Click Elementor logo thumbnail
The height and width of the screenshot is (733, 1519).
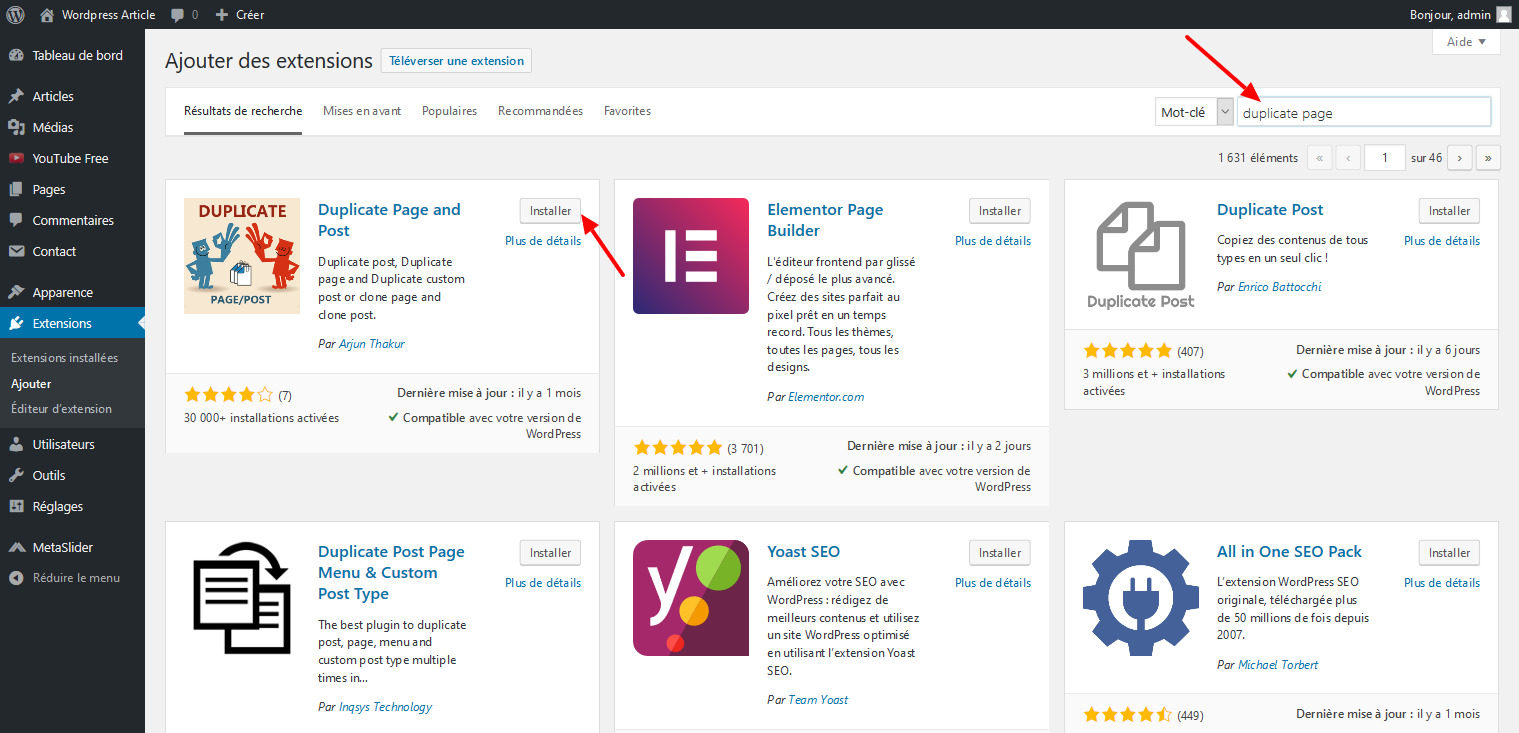tap(691, 256)
